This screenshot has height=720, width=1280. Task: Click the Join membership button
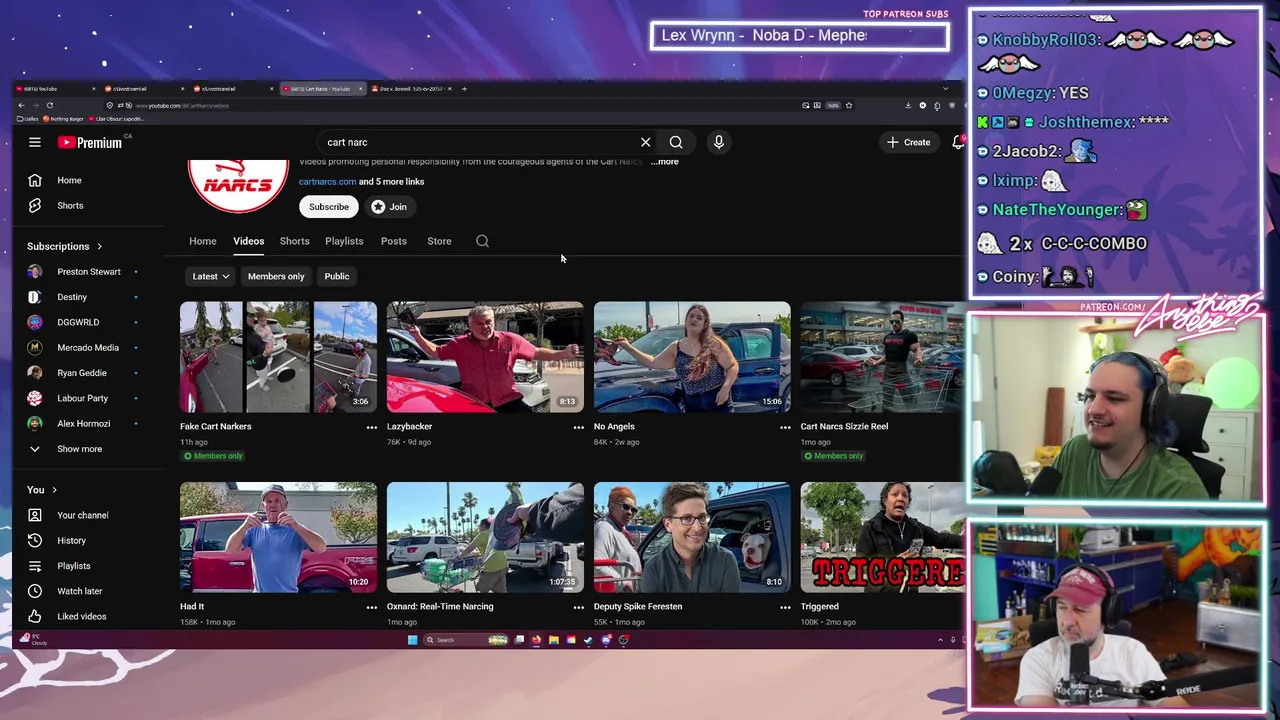(x=389, y=207)
